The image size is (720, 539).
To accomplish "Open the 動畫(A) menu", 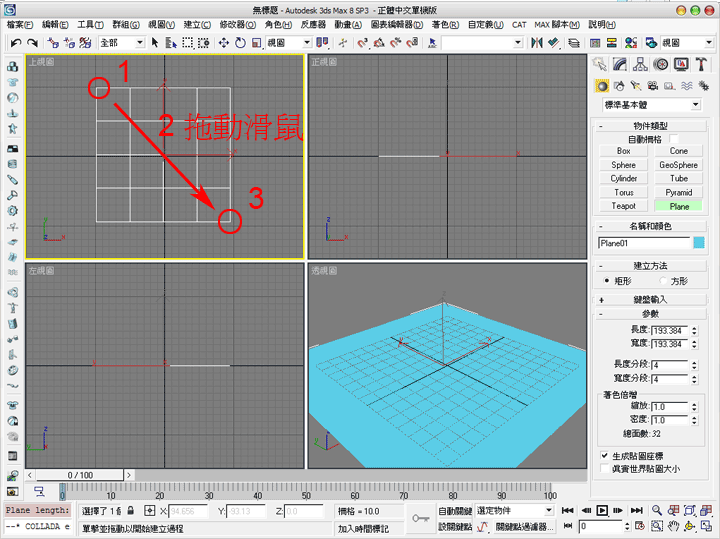I will coord(348,24).
